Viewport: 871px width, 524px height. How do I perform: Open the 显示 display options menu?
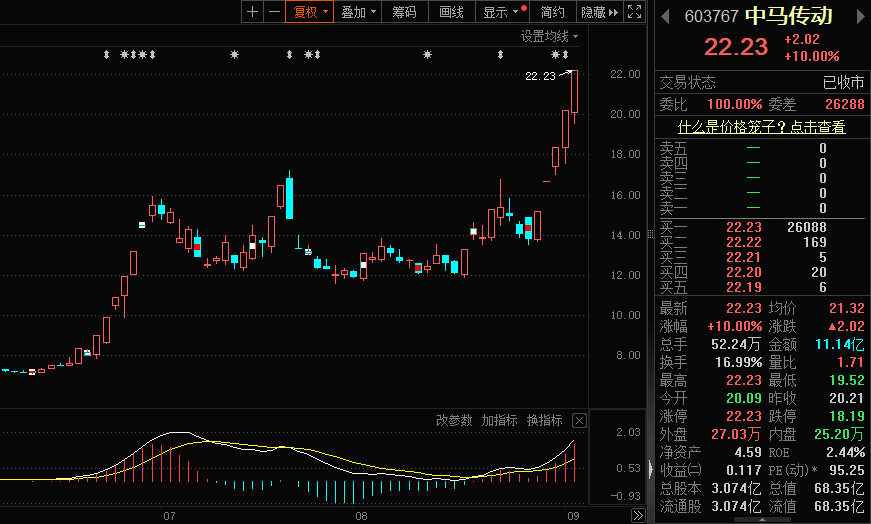502,12
